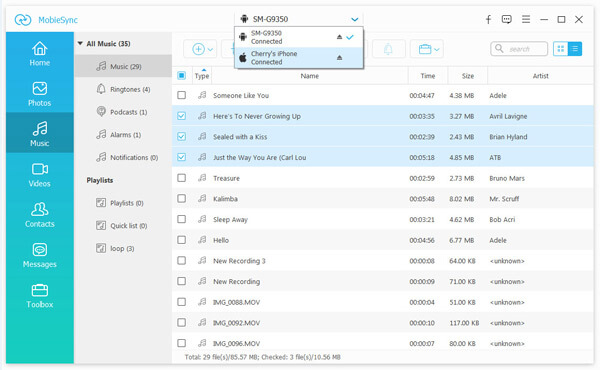The image size is (600, 370).
Task: Click the 00:04:47 time cell
Action: pyautogui.click(x=422, y=95)
